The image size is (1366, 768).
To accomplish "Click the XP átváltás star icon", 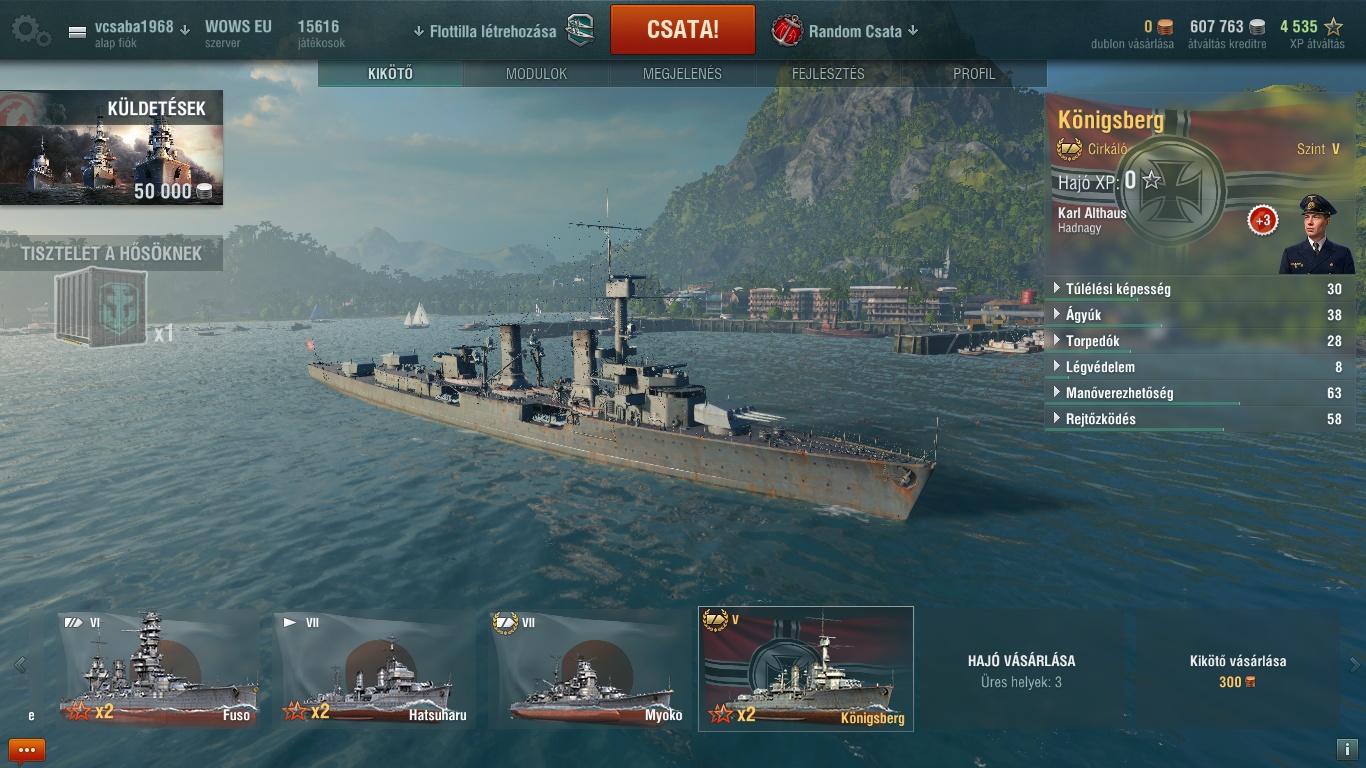I will 1333,27.
